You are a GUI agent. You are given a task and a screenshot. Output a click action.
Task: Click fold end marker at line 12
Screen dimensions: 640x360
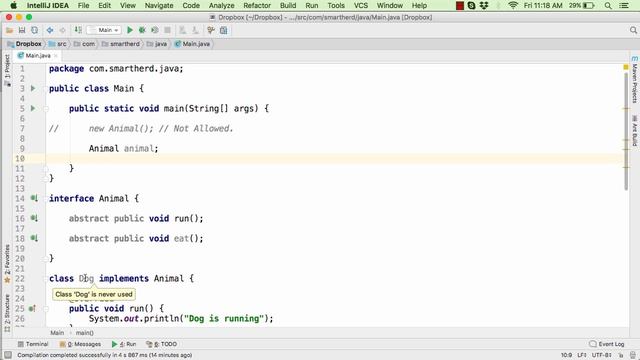pyautogui.click(x=46, y=178)
